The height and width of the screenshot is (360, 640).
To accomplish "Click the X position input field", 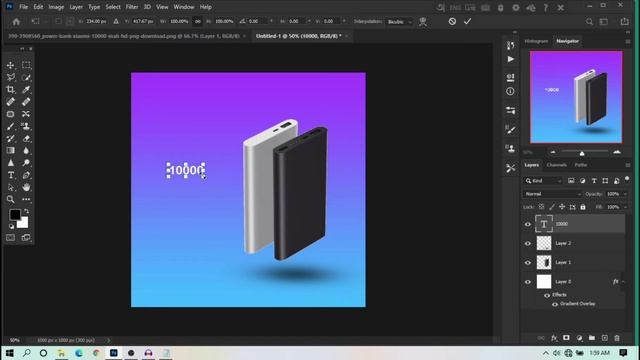I will 96,21.
